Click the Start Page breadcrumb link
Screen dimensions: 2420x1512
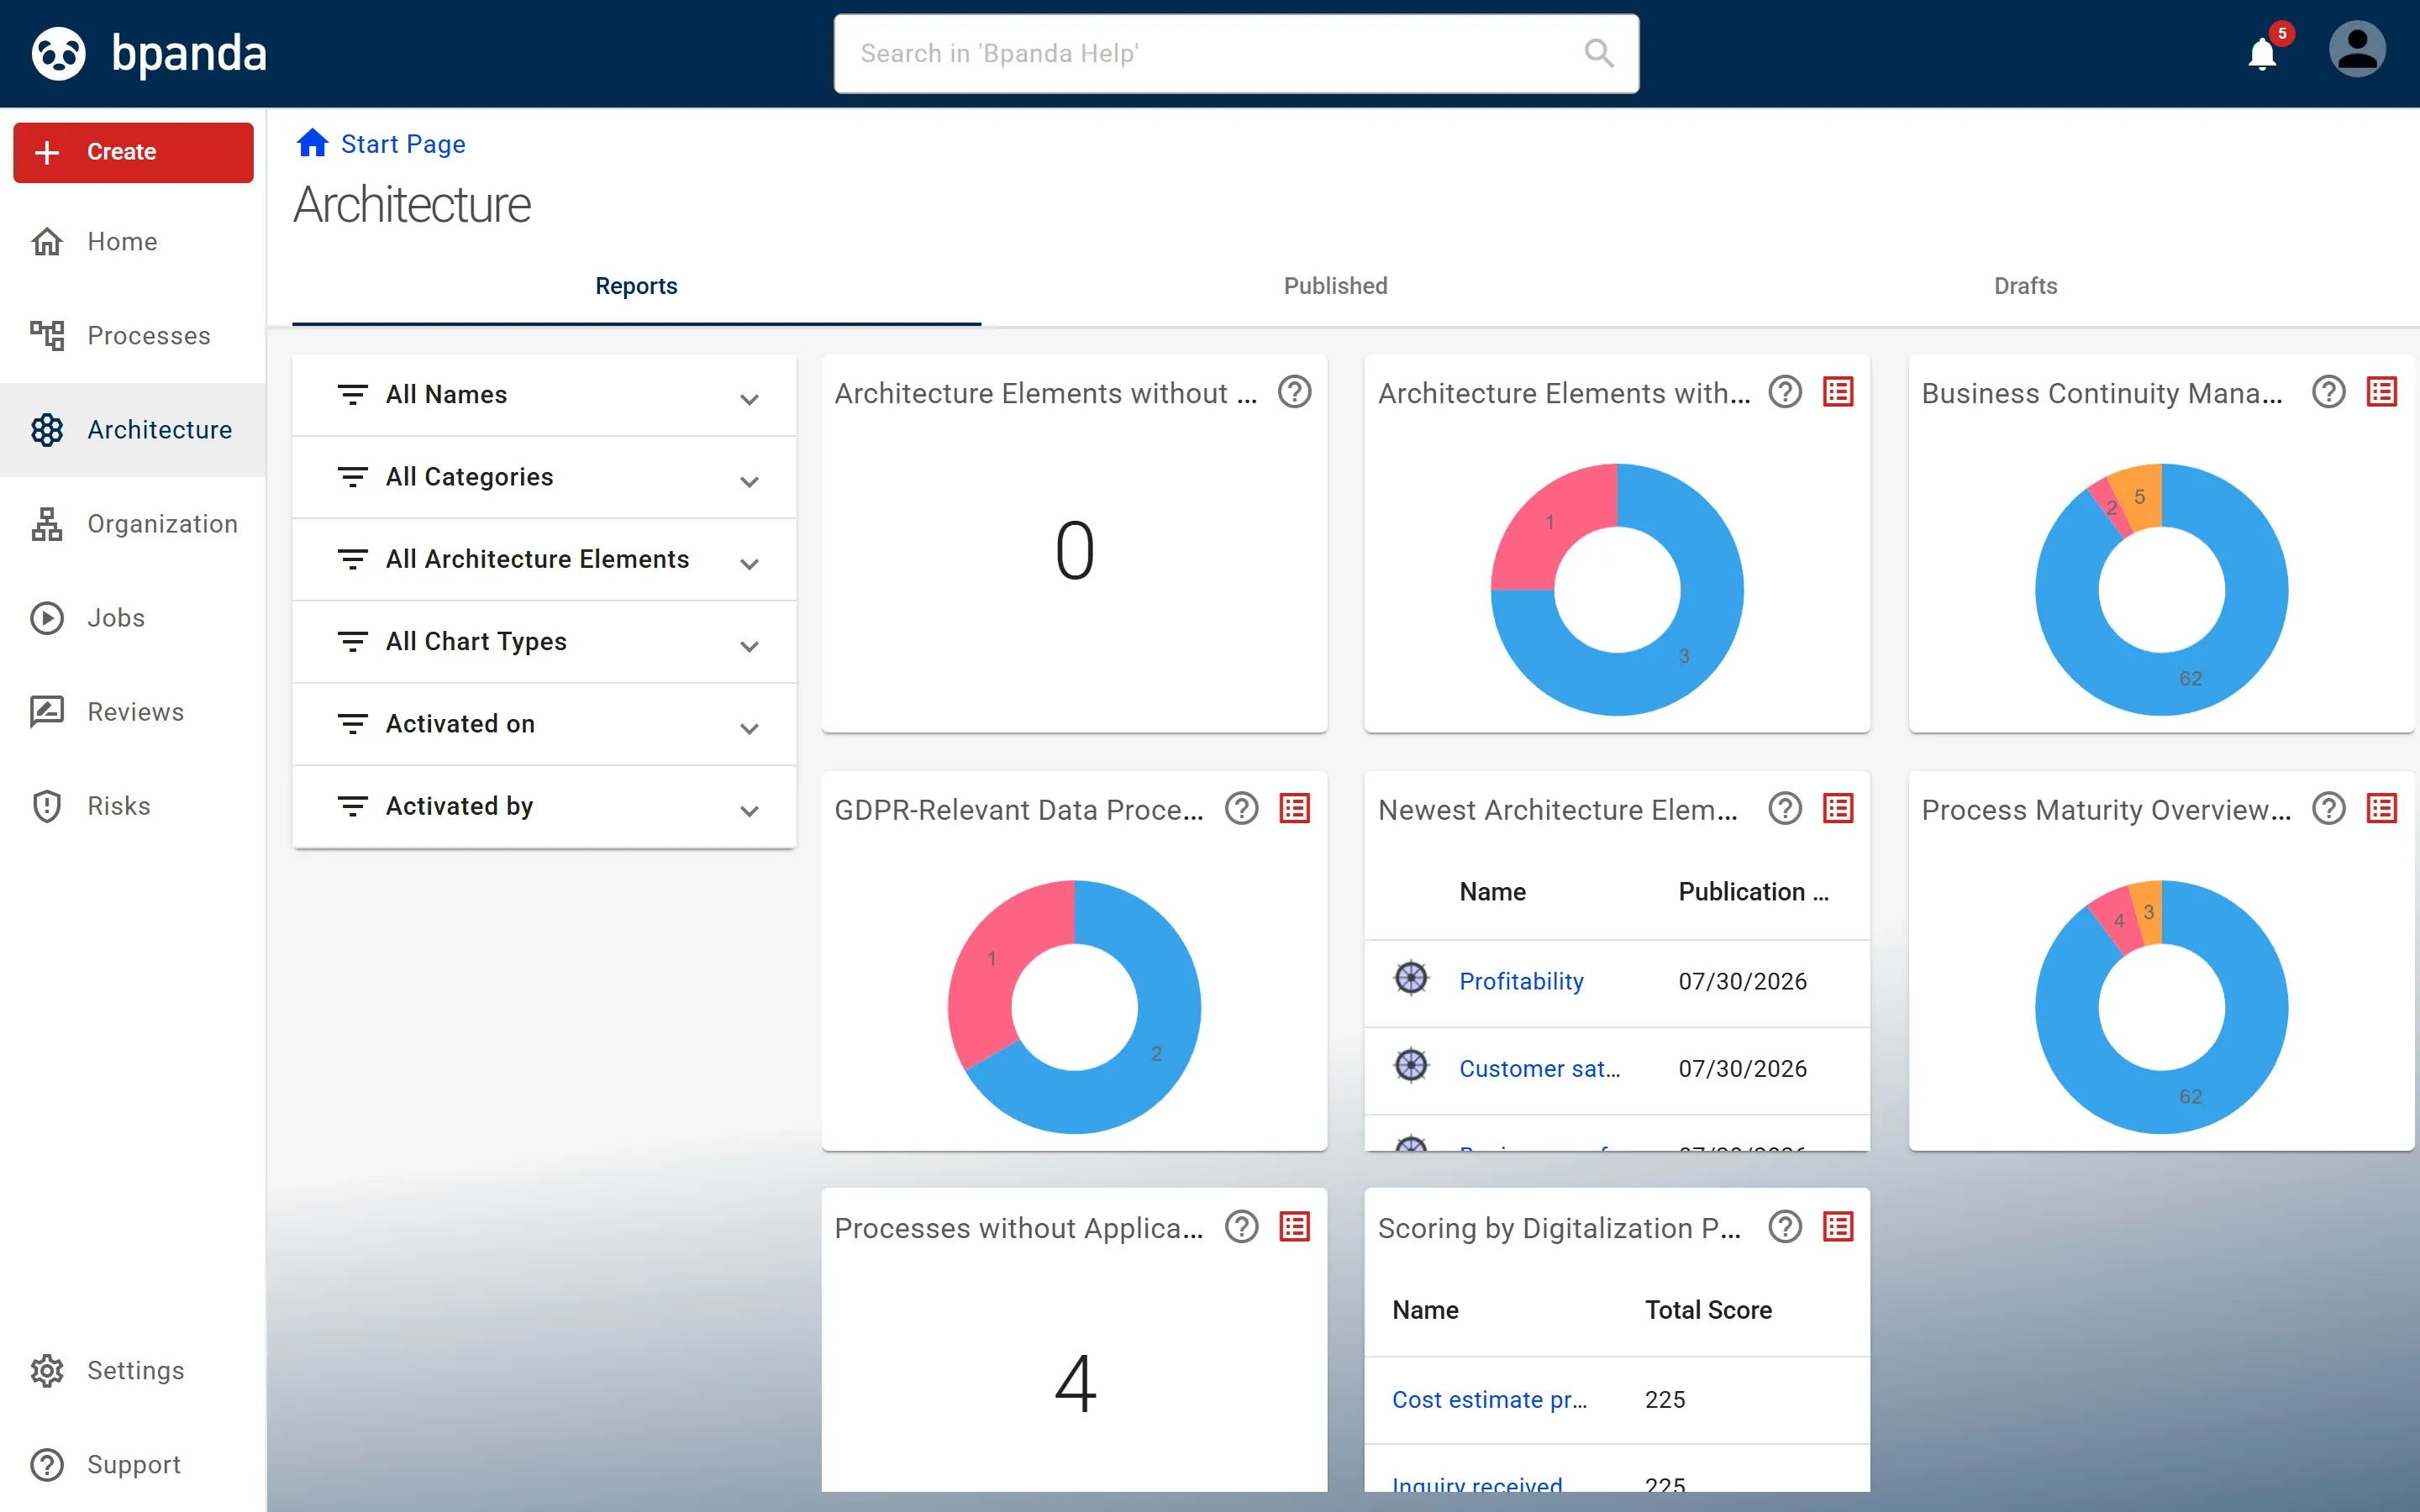click(403, 144)
